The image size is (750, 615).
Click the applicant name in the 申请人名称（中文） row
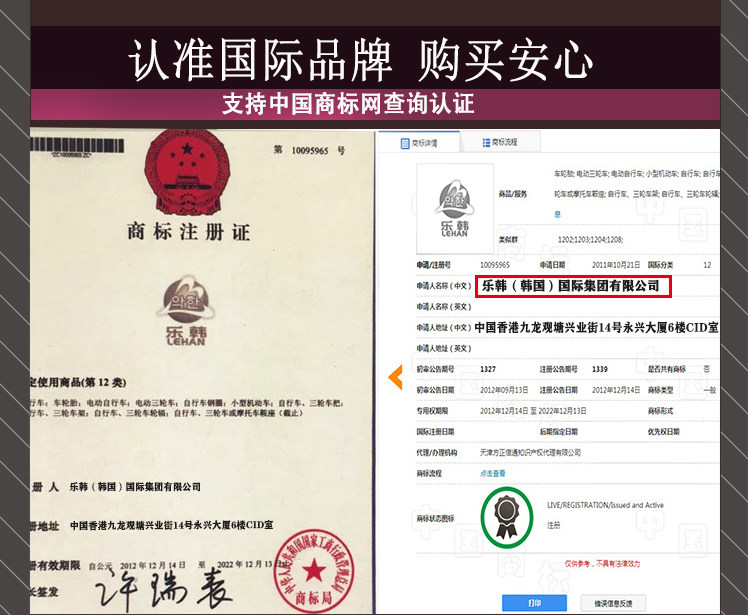[x=571, y=286]
